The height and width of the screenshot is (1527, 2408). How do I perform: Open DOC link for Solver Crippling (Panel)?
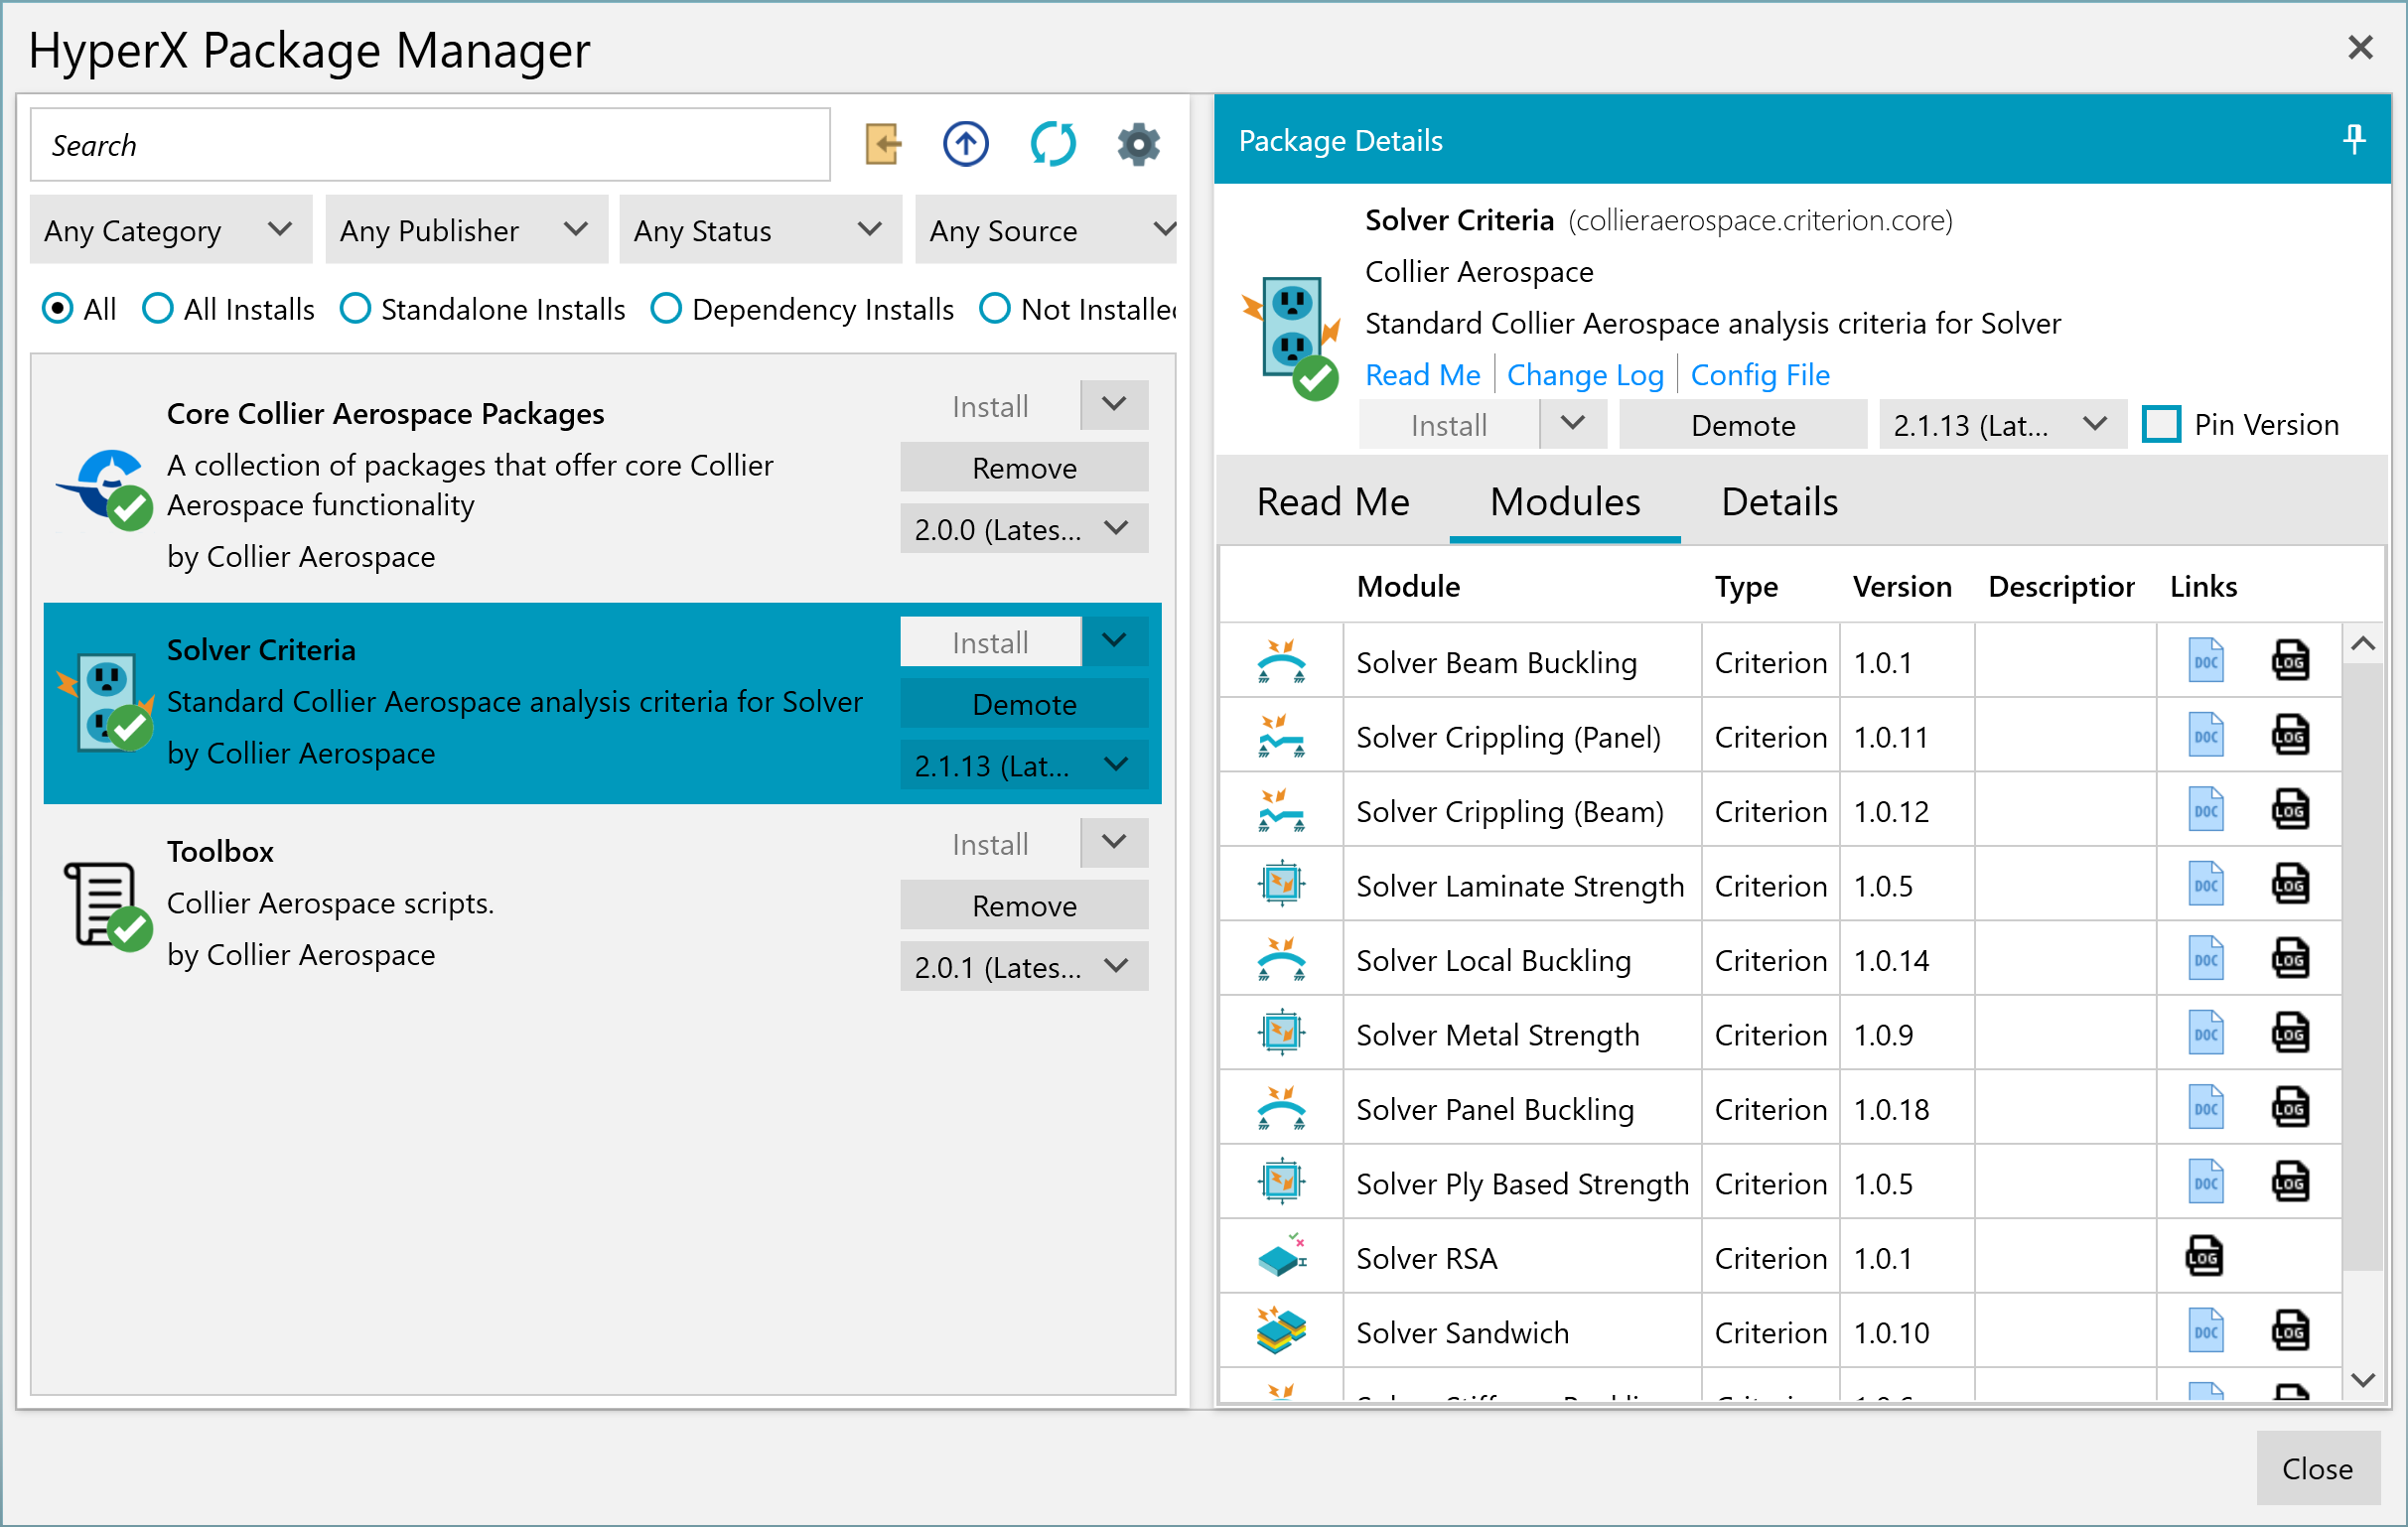2205,735
